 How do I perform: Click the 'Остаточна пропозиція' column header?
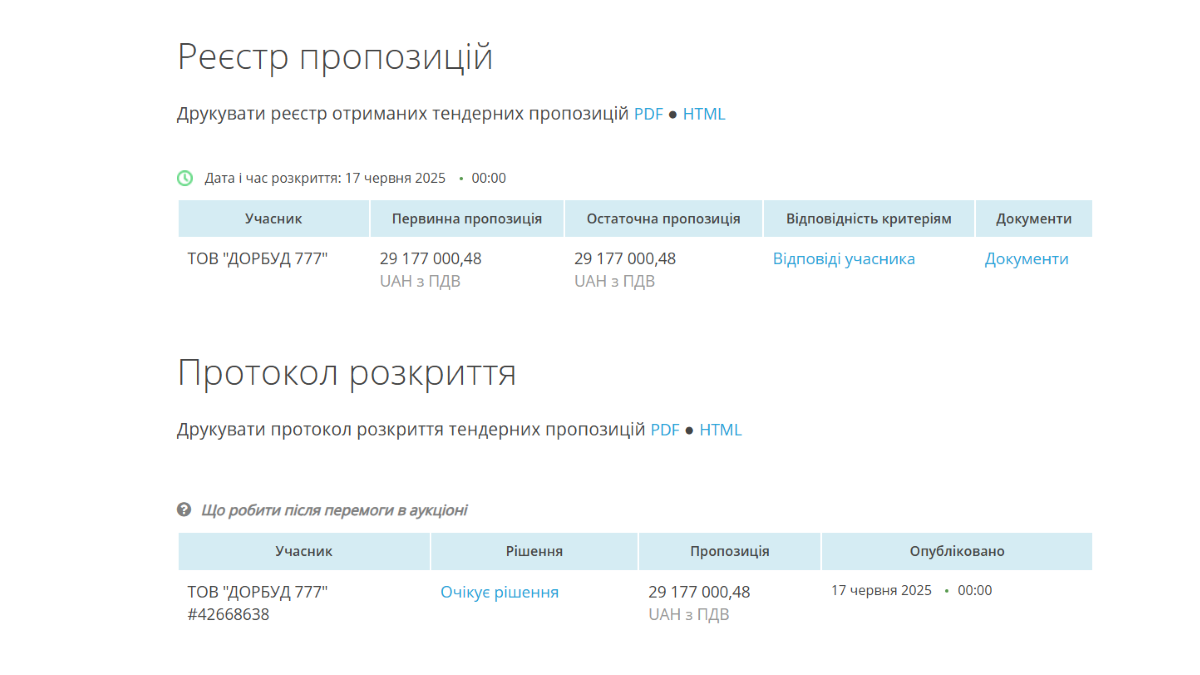[x=663, y=219]
